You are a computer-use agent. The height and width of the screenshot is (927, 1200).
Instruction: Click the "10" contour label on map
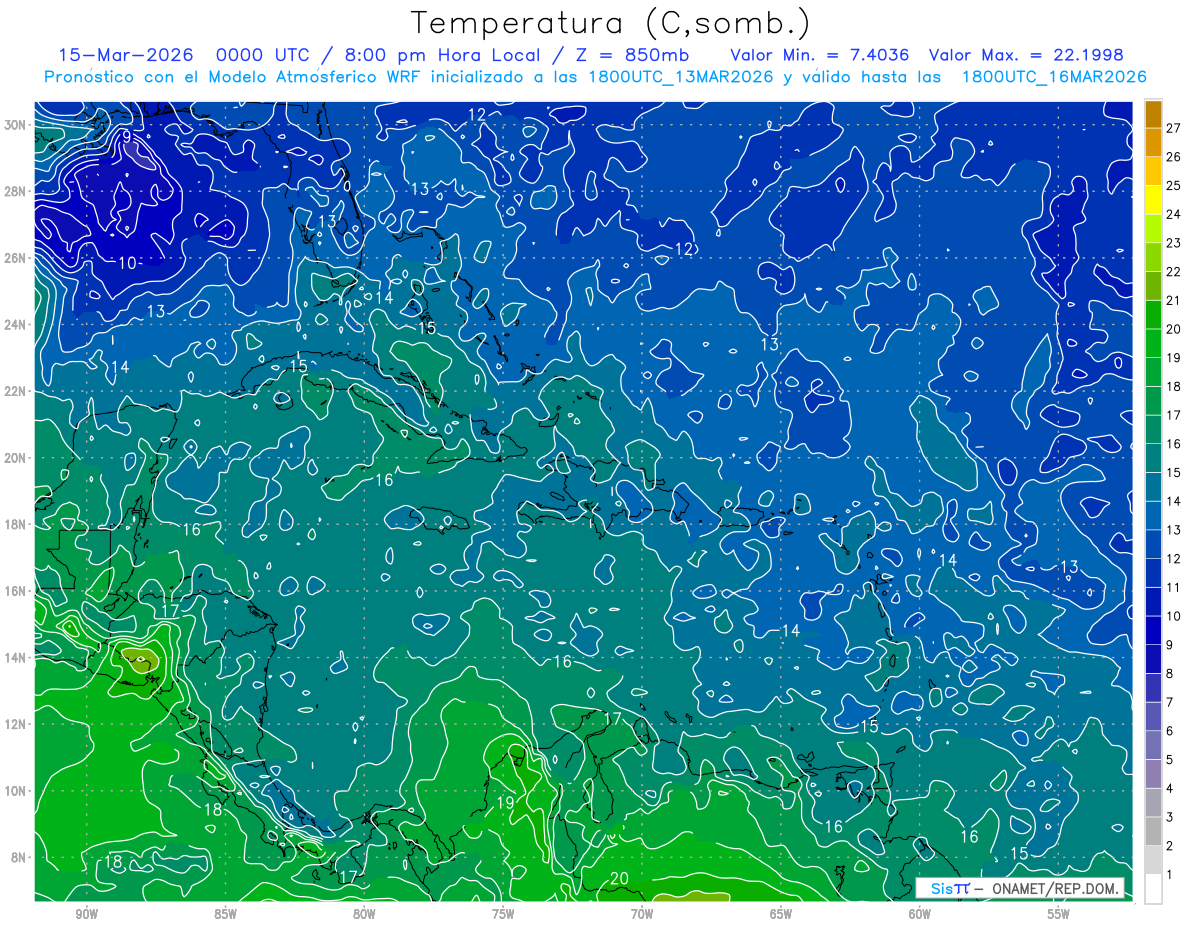click(x=128, y=263)
